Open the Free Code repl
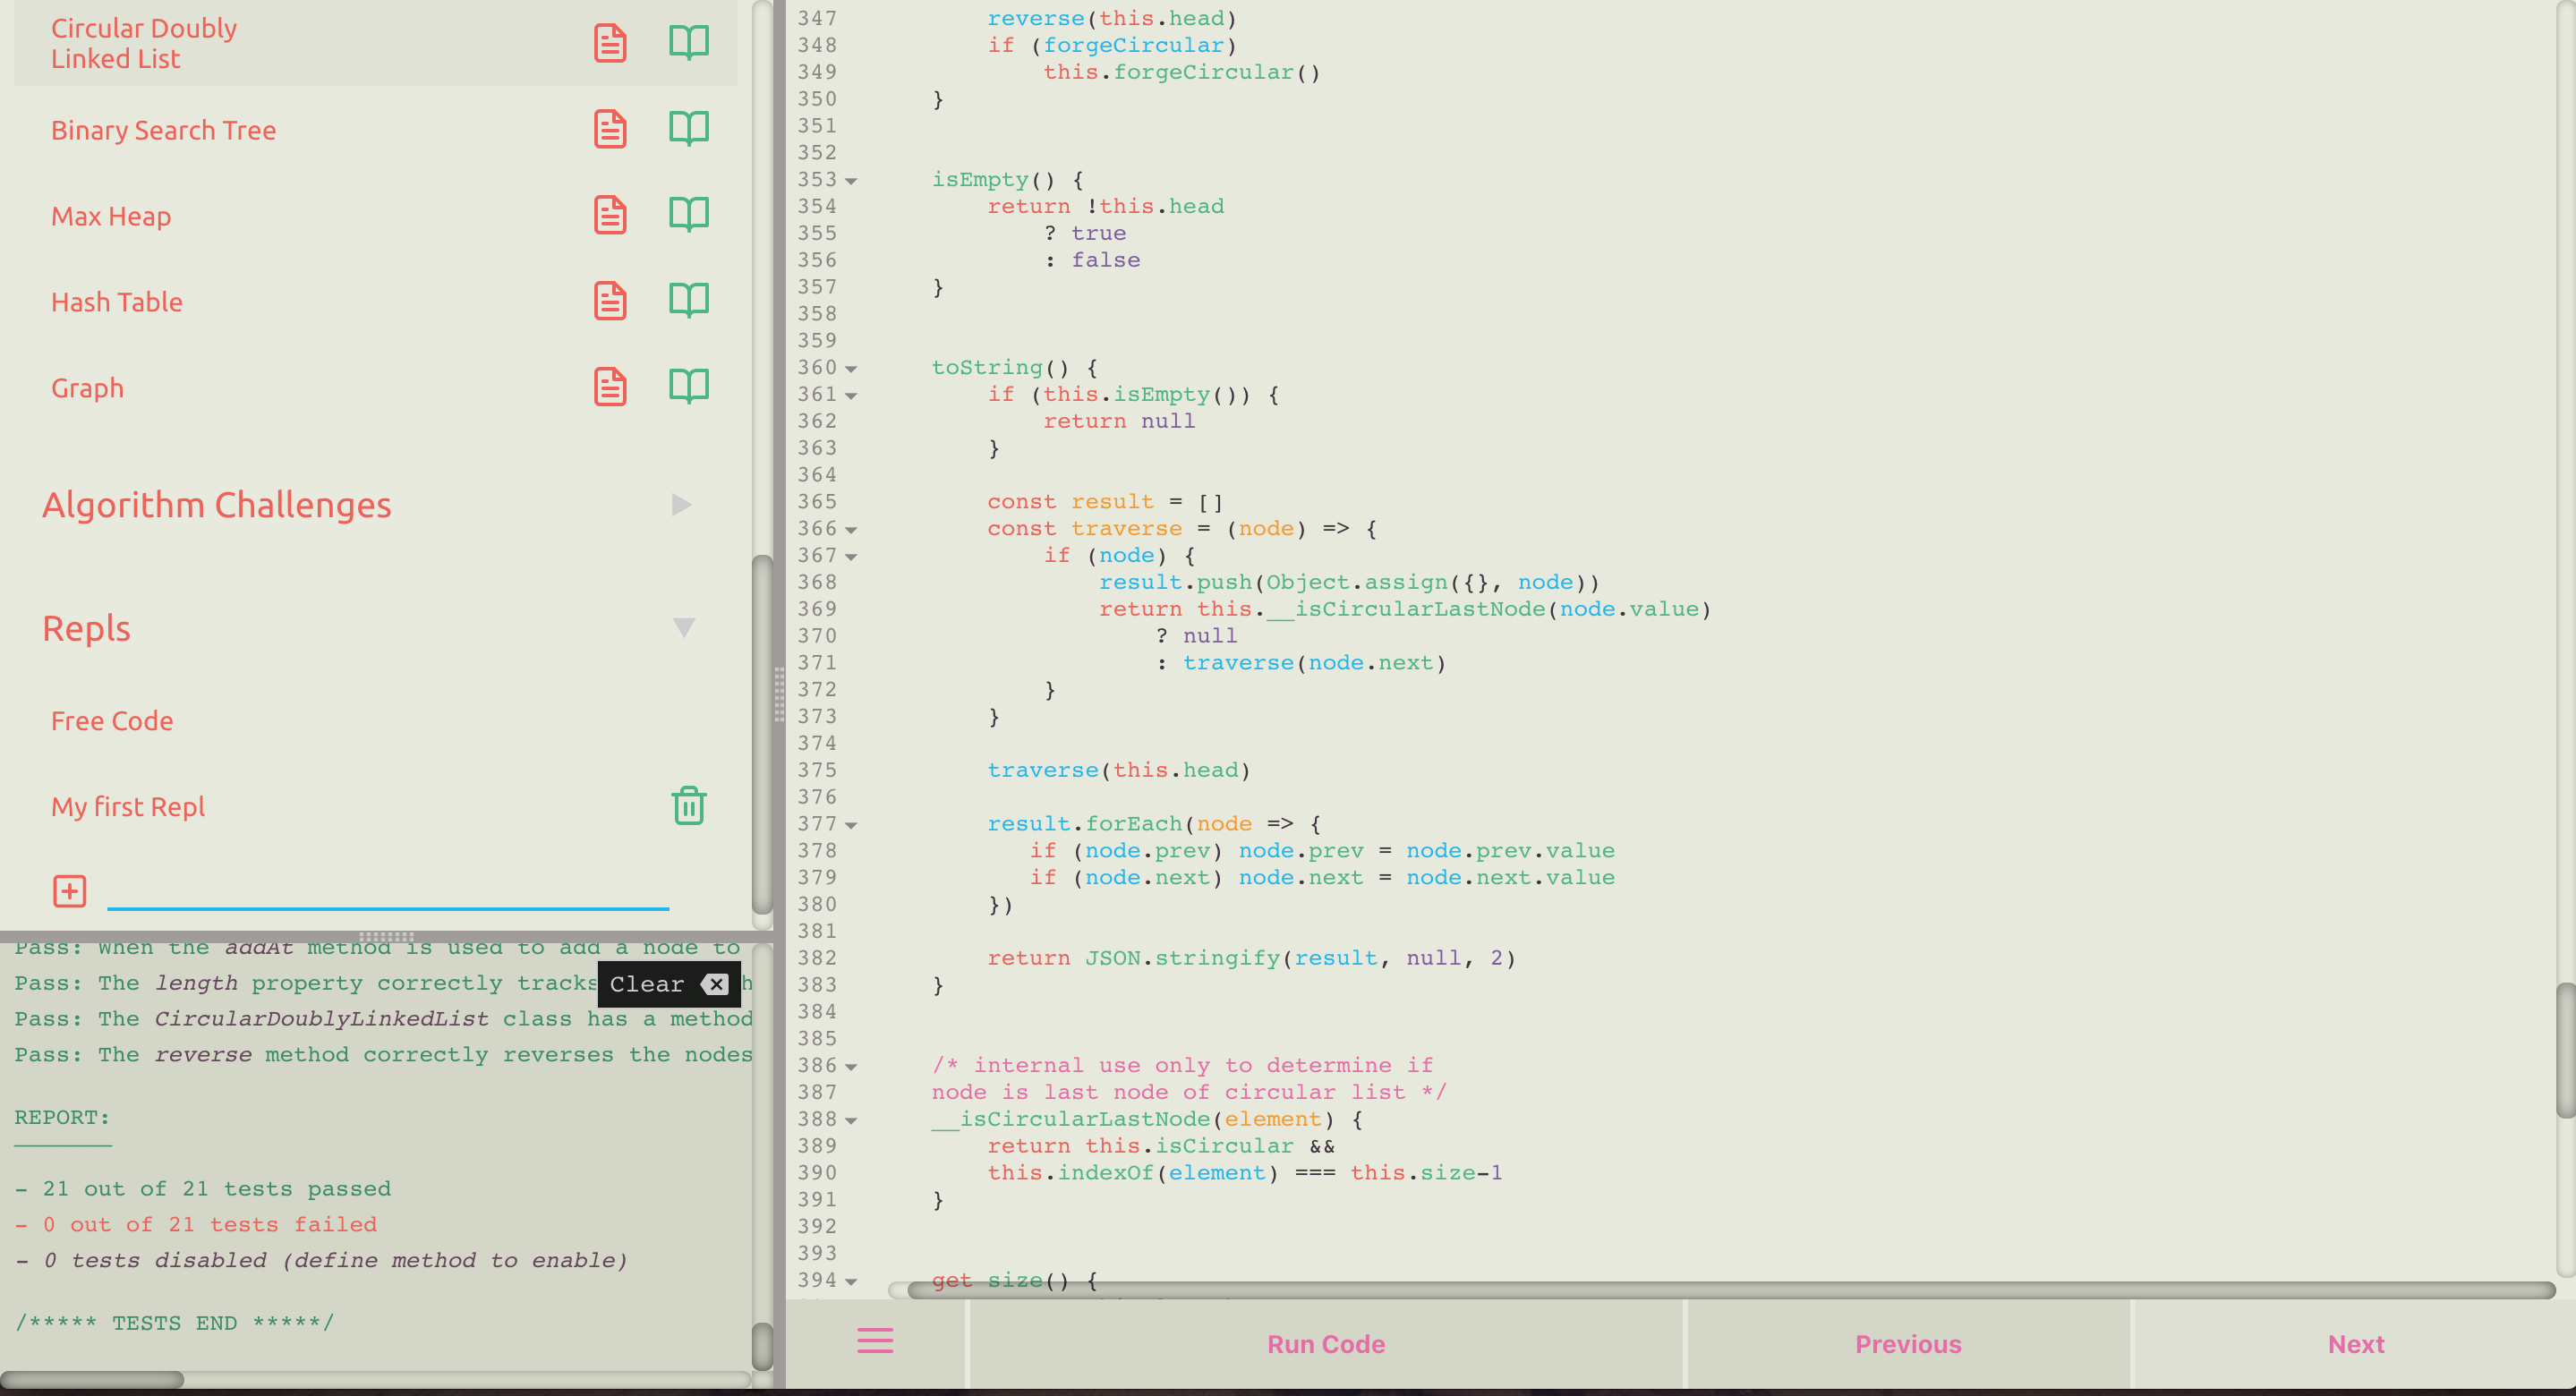This screenshot has height=1396, width=2576. coord(112,721)
